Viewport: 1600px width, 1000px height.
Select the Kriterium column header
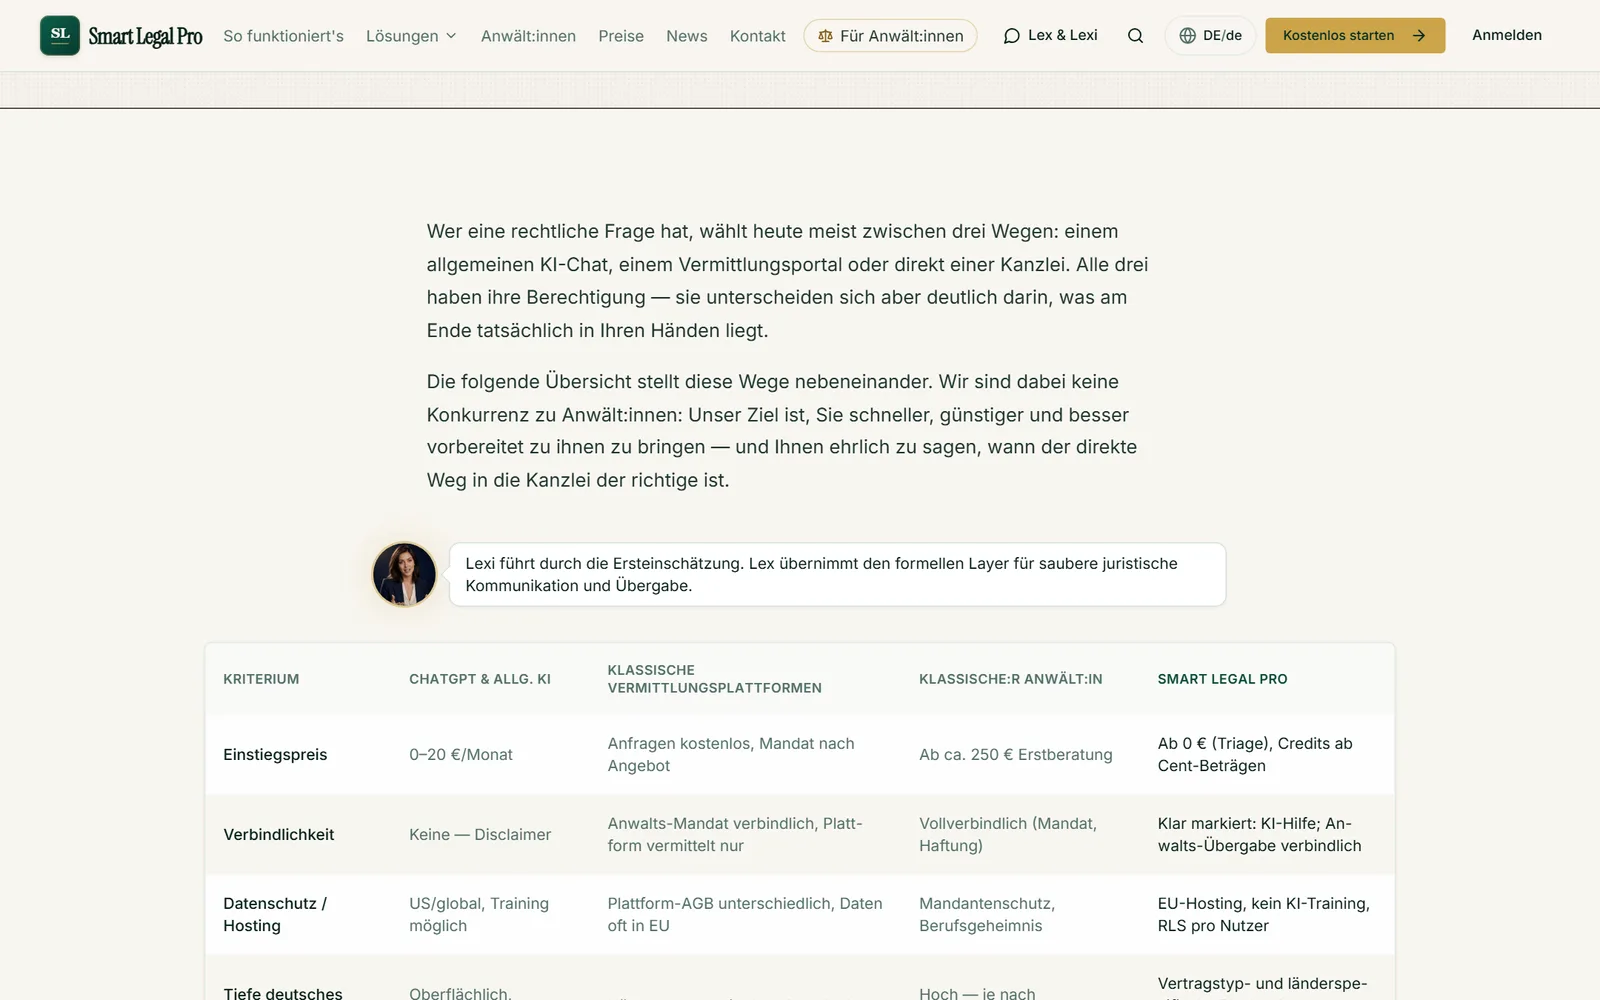[261, 679]
